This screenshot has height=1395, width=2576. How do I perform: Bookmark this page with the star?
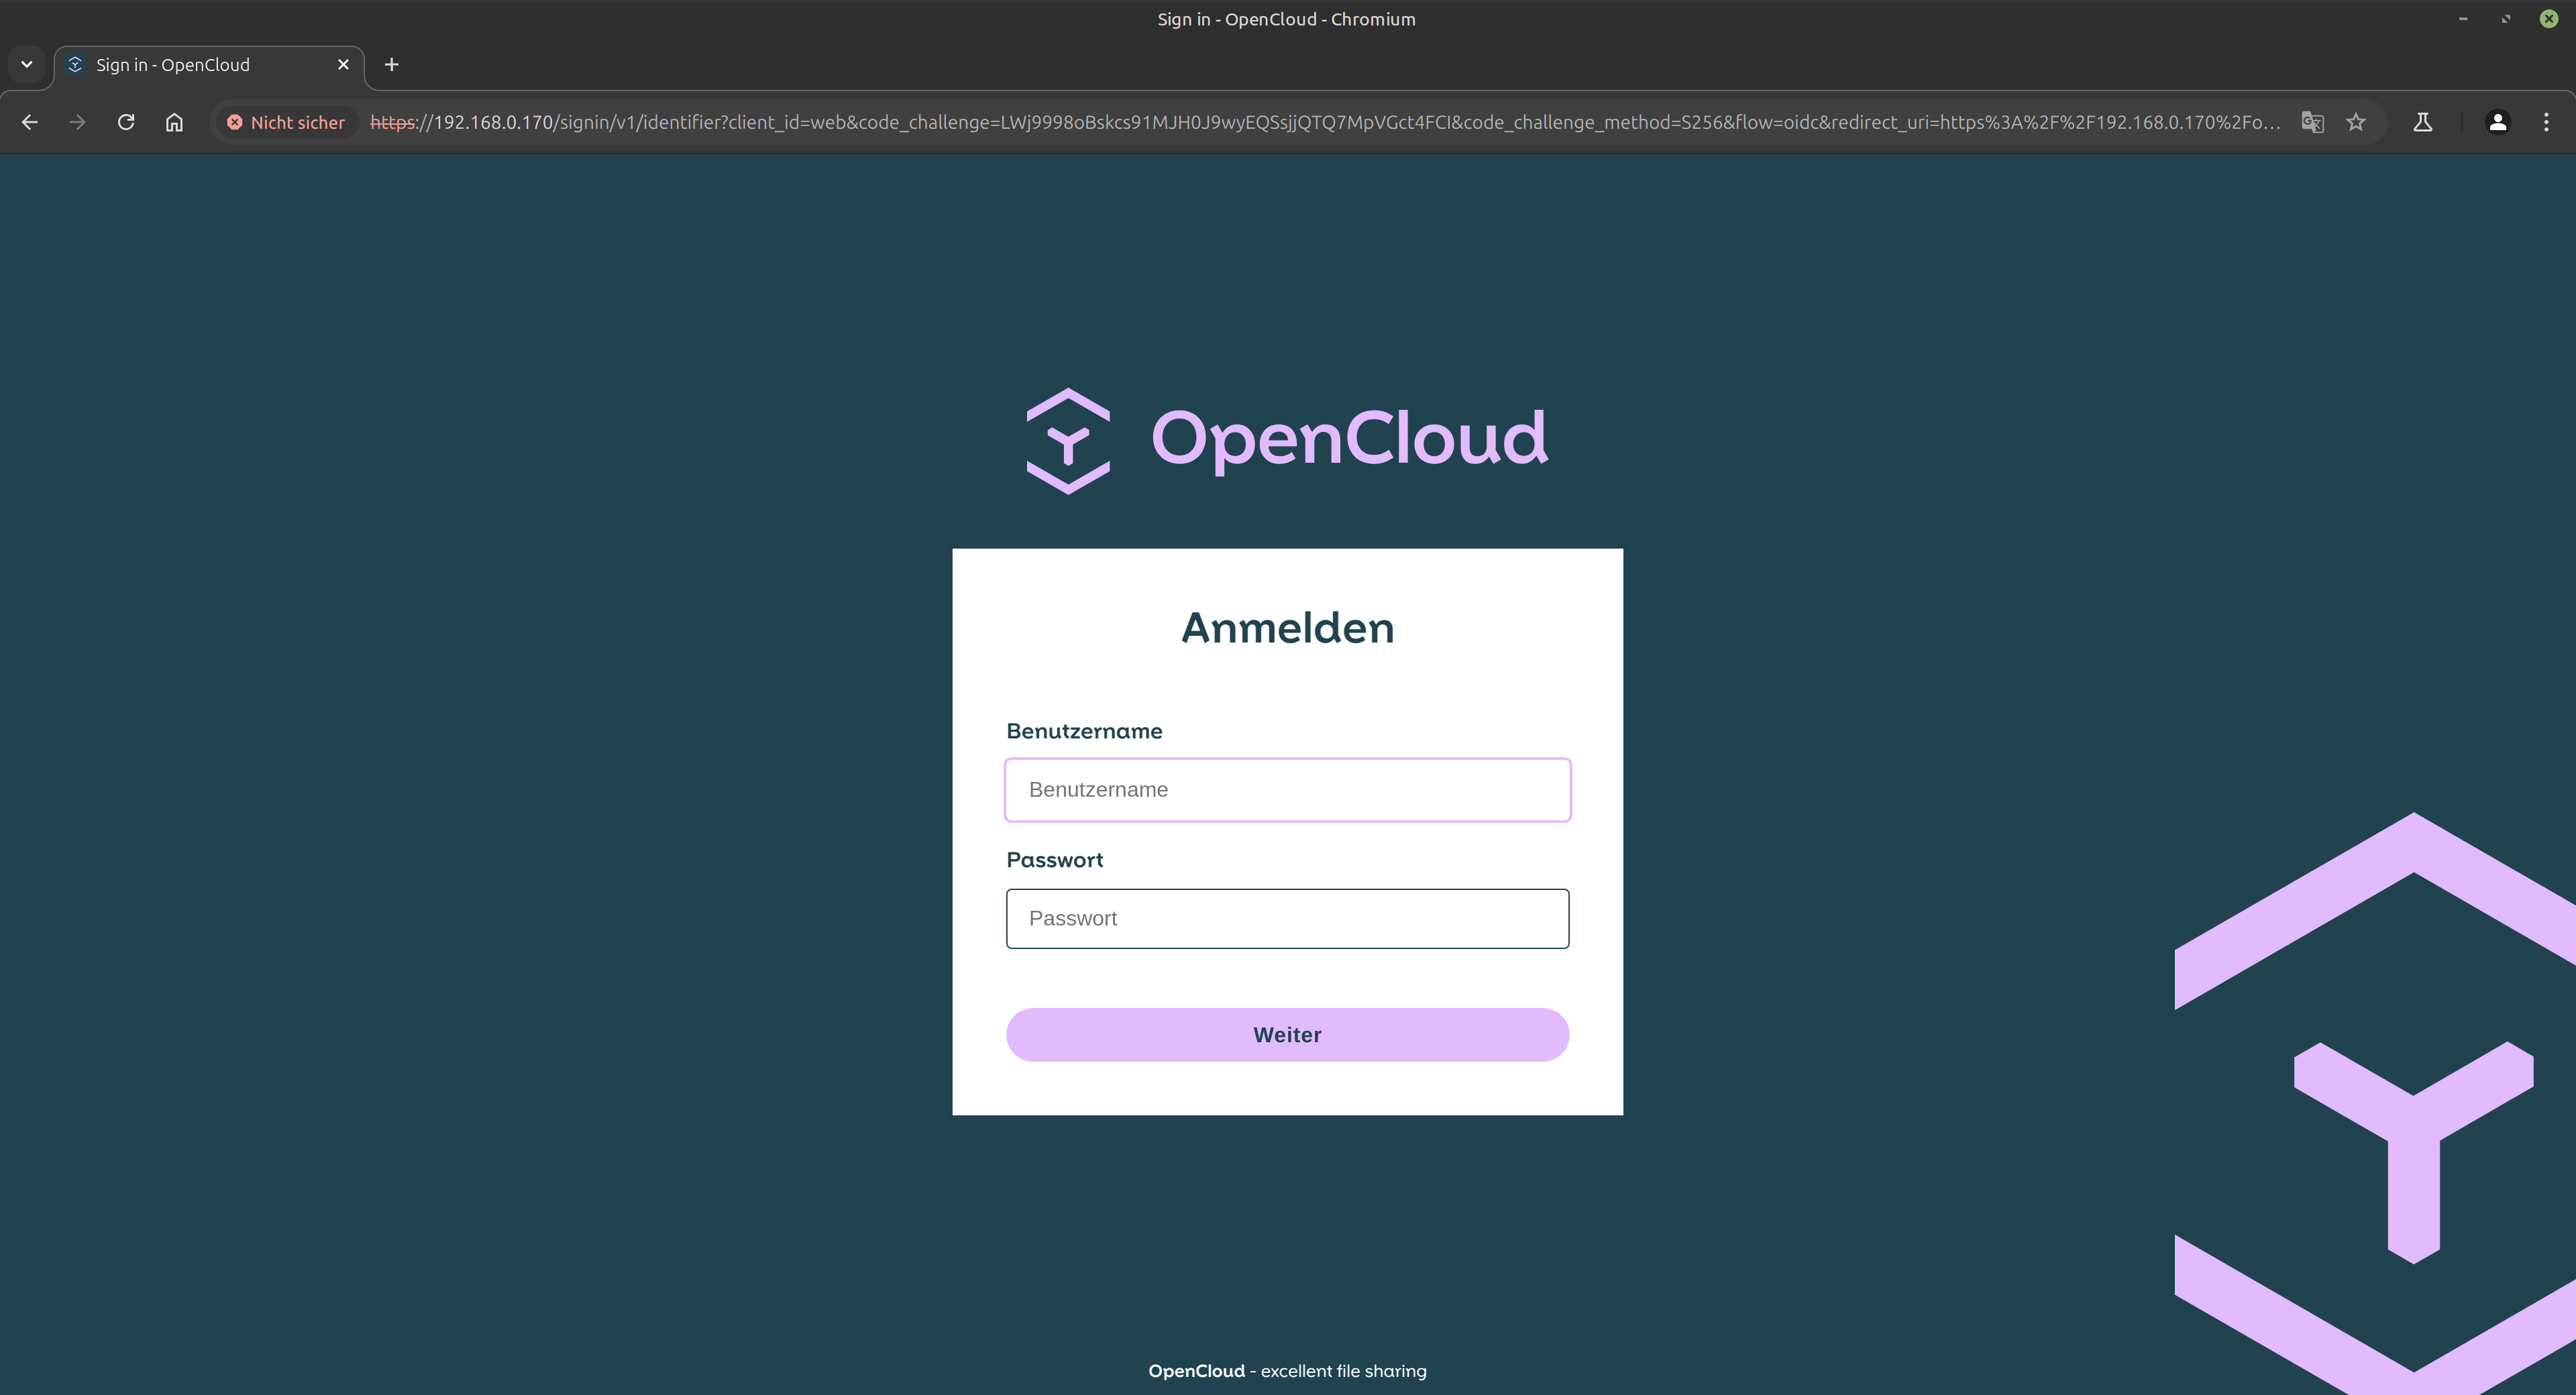(x=2356, y=122)
